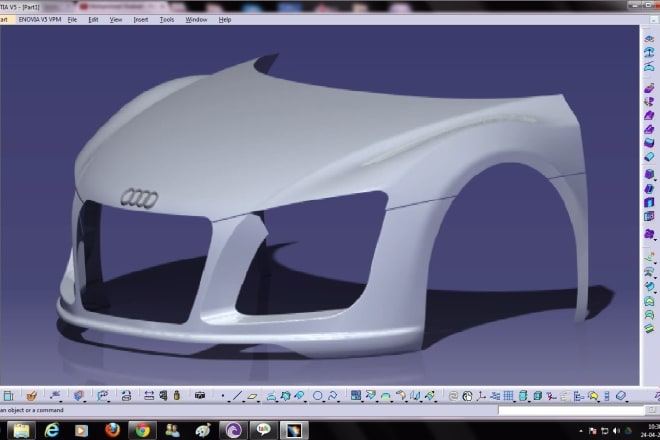Screen dimensions: 660x440
Task: Open Google Chrome from the taskbar
Action: pyautogui.click(x=142, y=430)
